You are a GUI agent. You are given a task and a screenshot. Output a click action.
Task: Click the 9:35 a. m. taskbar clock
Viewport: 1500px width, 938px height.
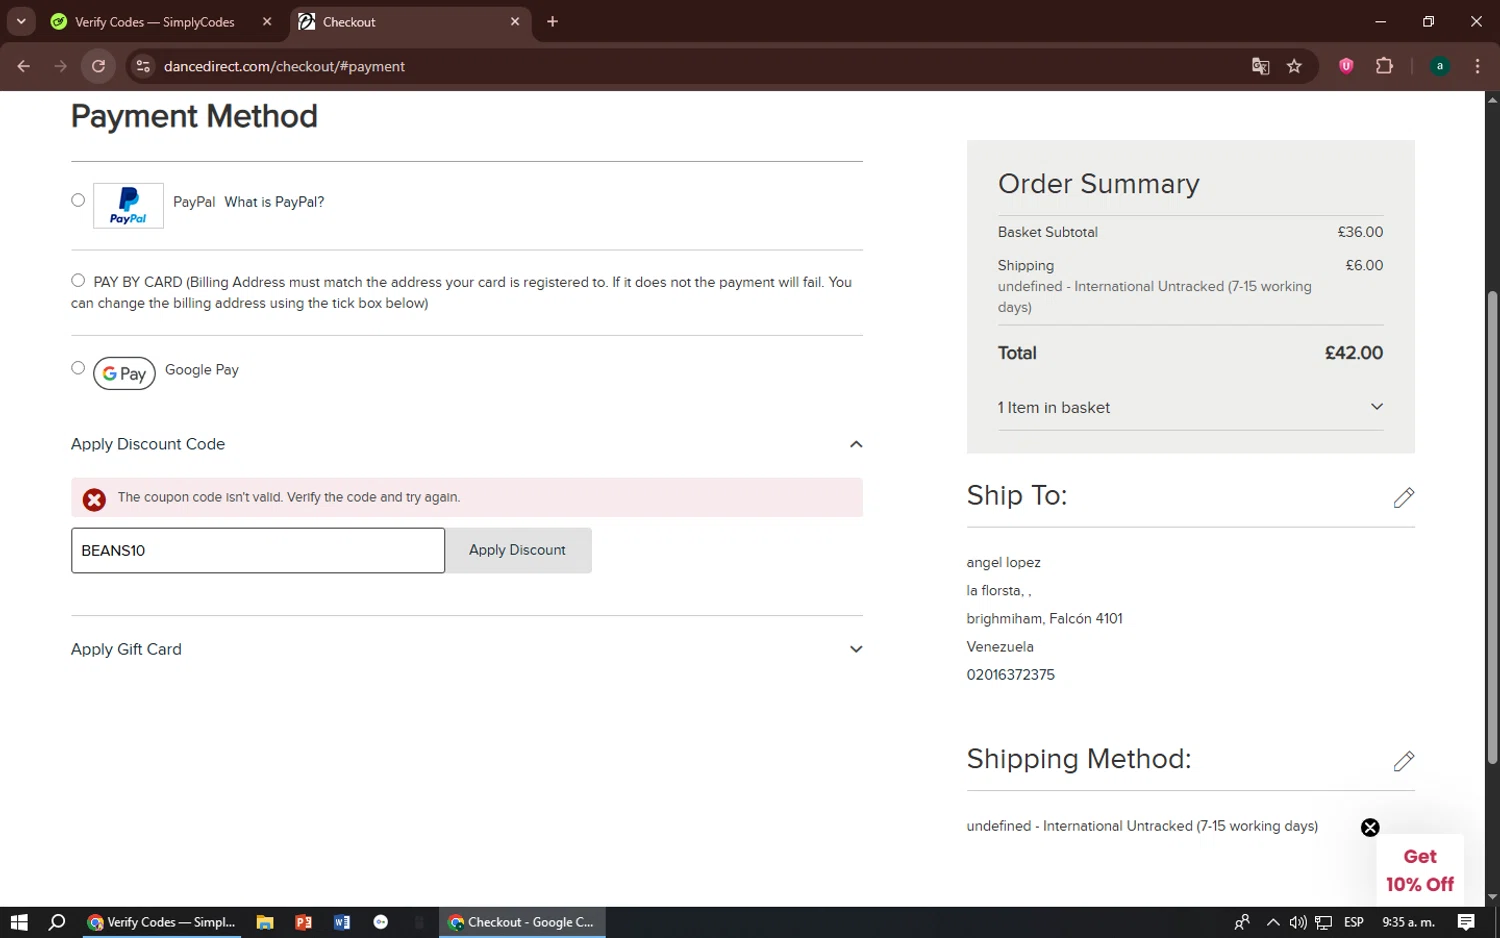pos(1408,922)
